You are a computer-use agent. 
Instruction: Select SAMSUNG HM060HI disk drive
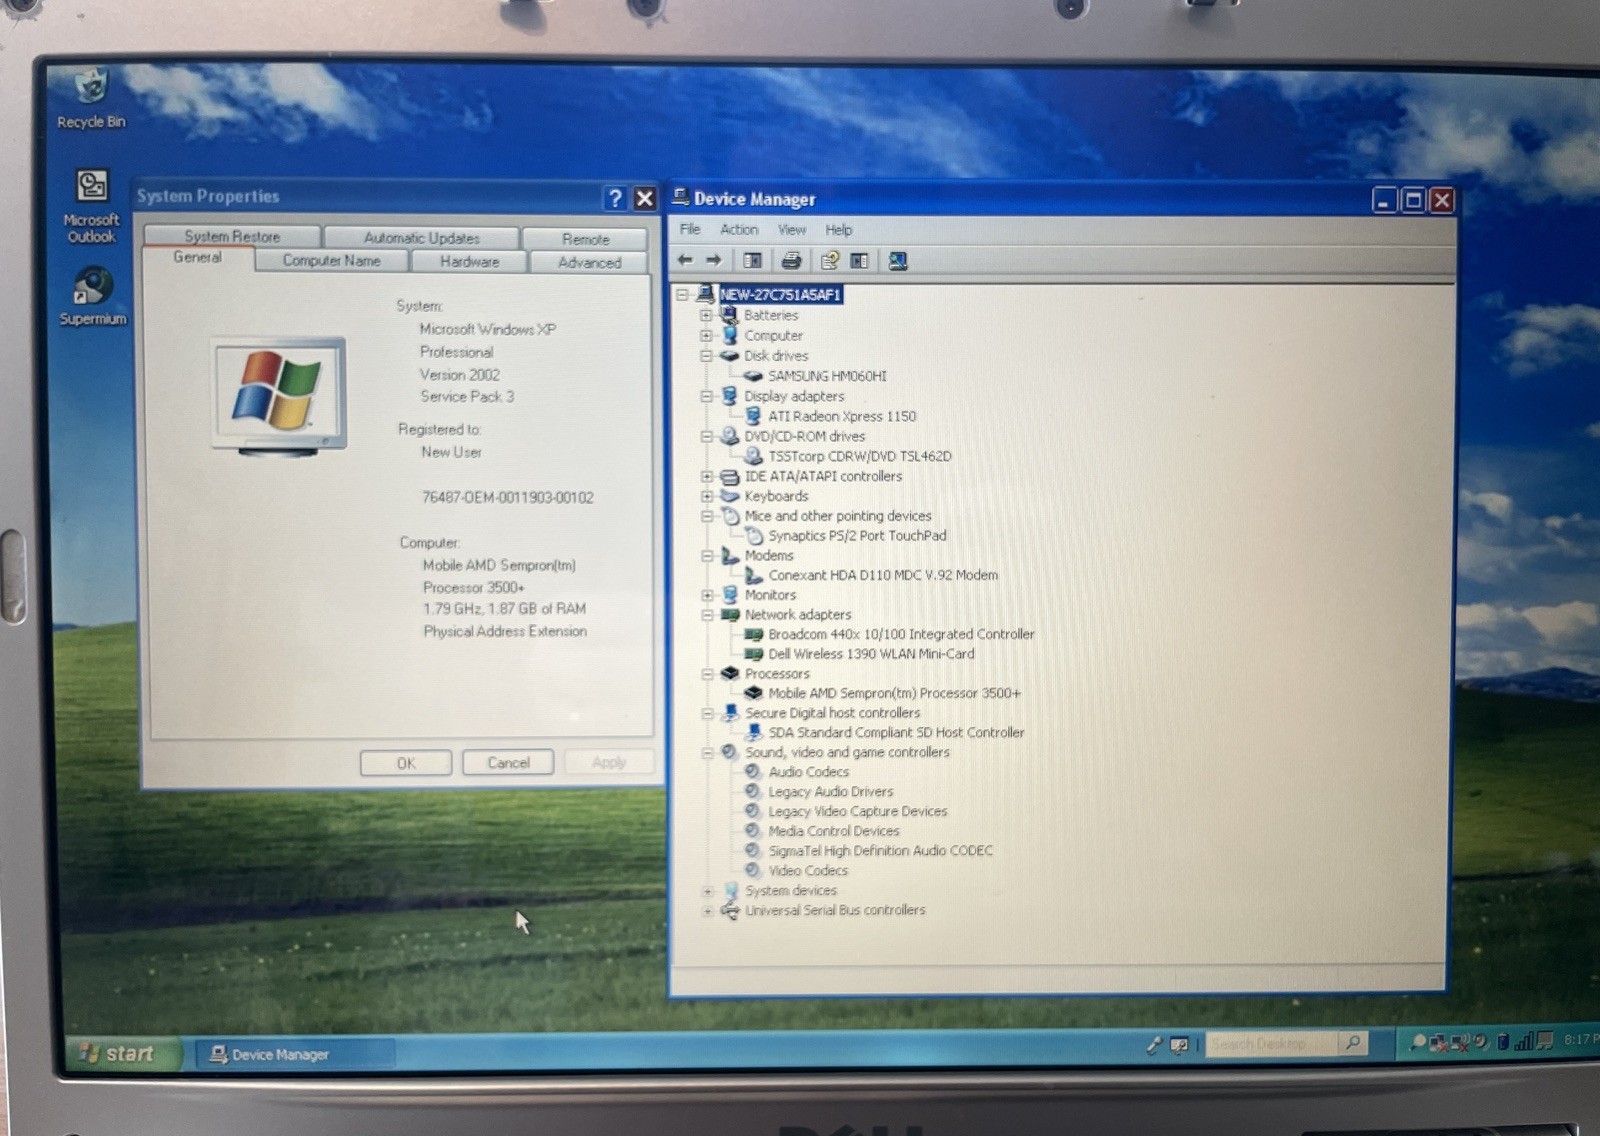click(827, 376)
